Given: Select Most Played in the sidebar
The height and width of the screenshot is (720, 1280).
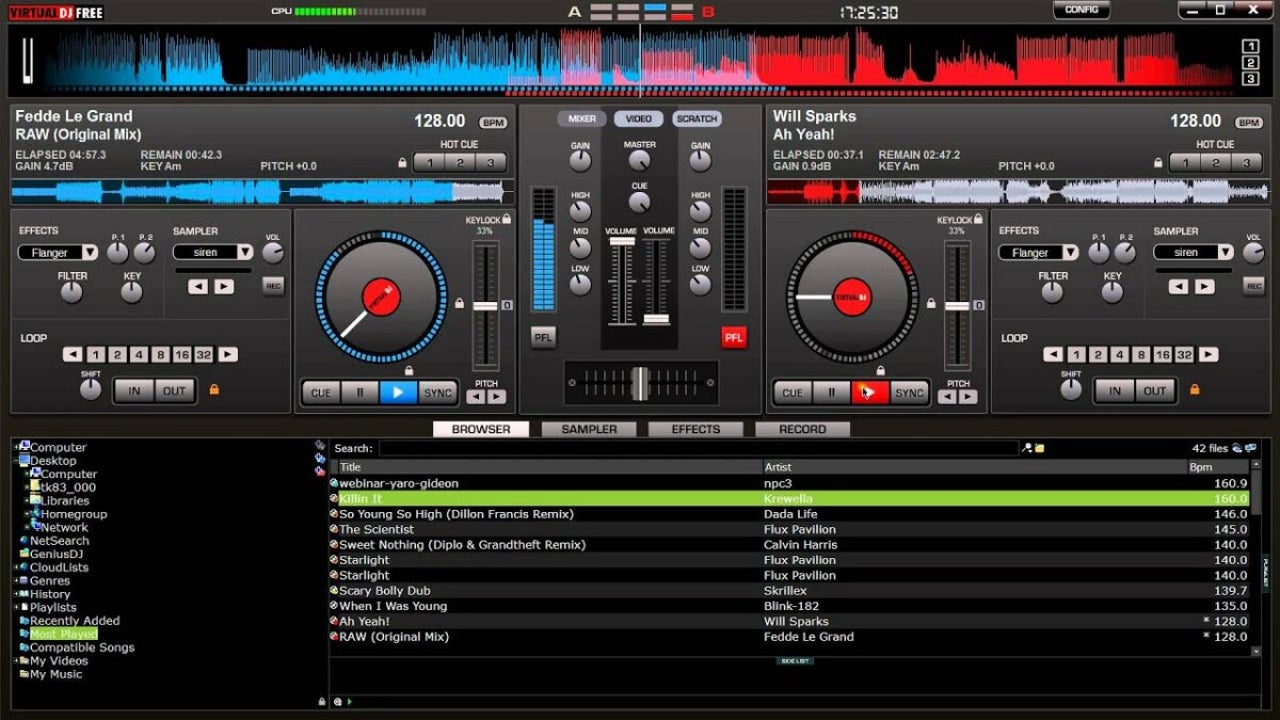Looking at the screenshot, I should click(x=62, y=633).
